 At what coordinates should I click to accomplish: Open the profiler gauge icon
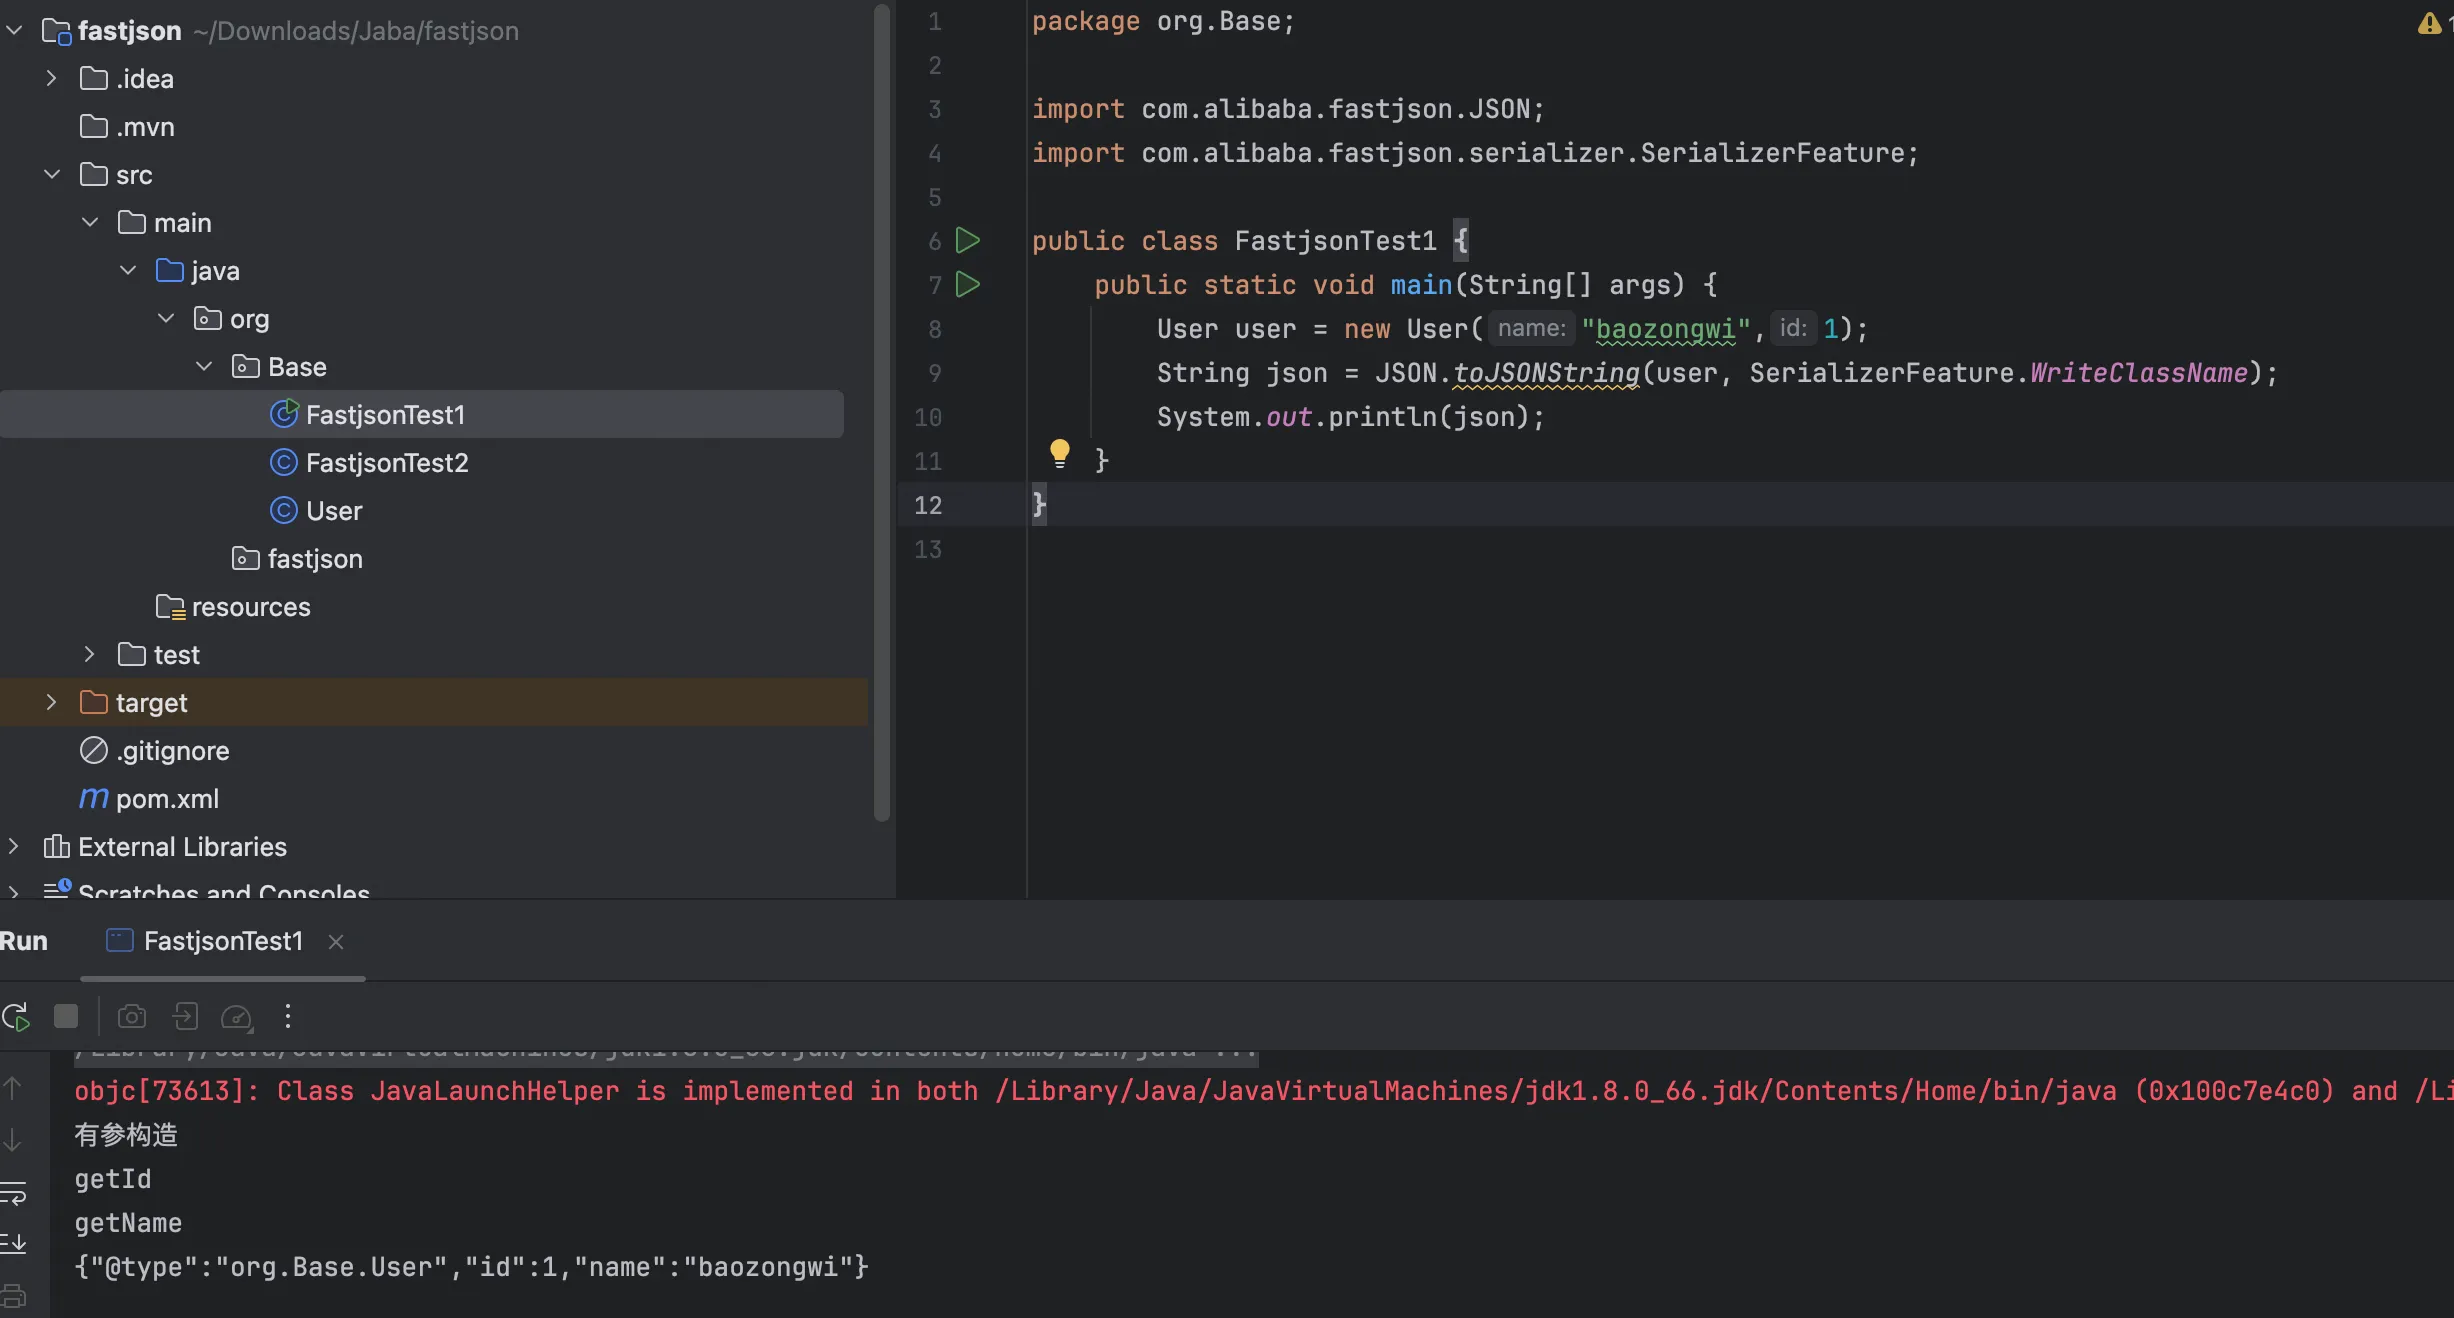(x=236, y=1017)
